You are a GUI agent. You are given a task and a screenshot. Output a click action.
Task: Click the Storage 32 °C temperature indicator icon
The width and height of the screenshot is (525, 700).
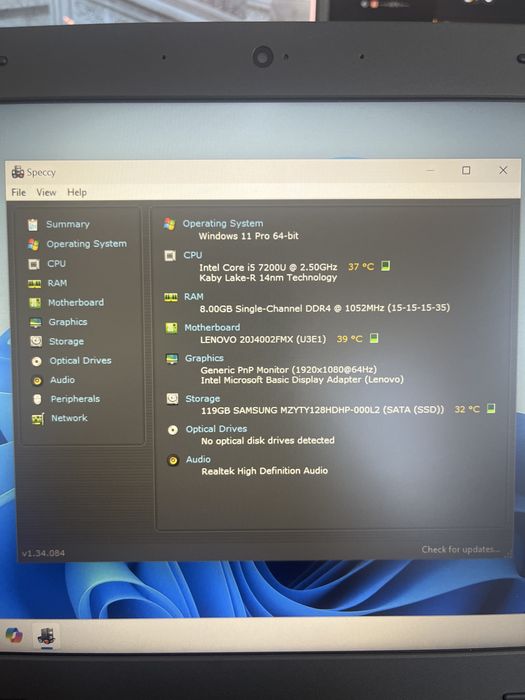[491, 408]
